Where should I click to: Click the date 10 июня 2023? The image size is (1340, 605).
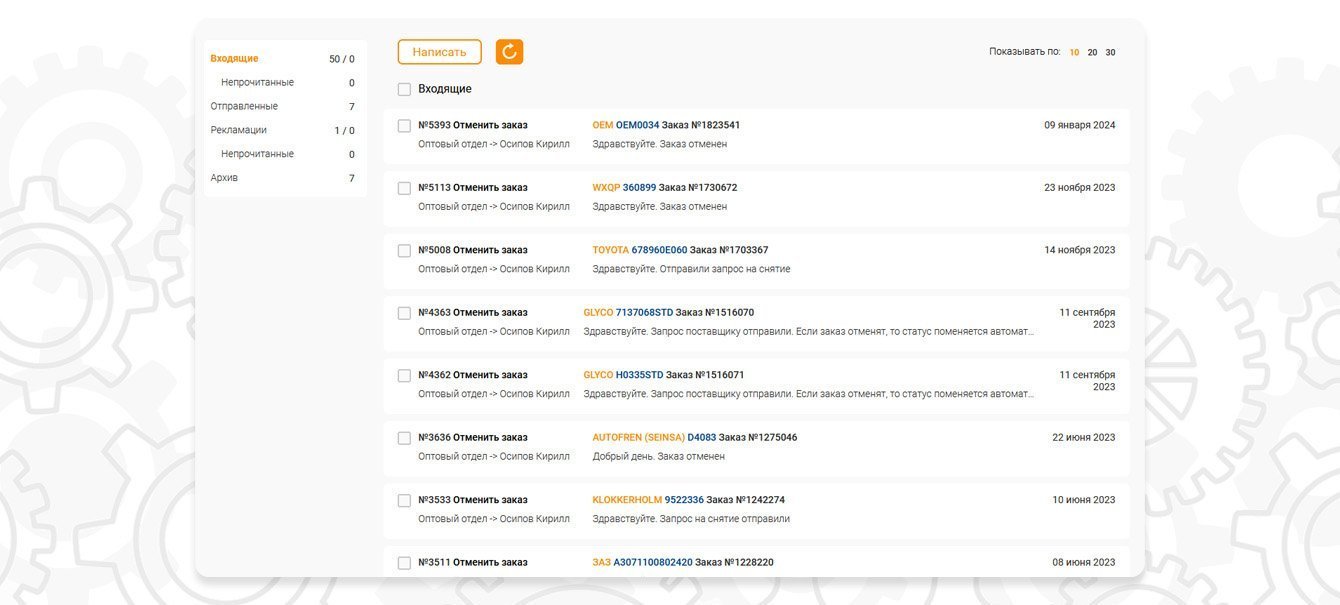[1084, 500]
